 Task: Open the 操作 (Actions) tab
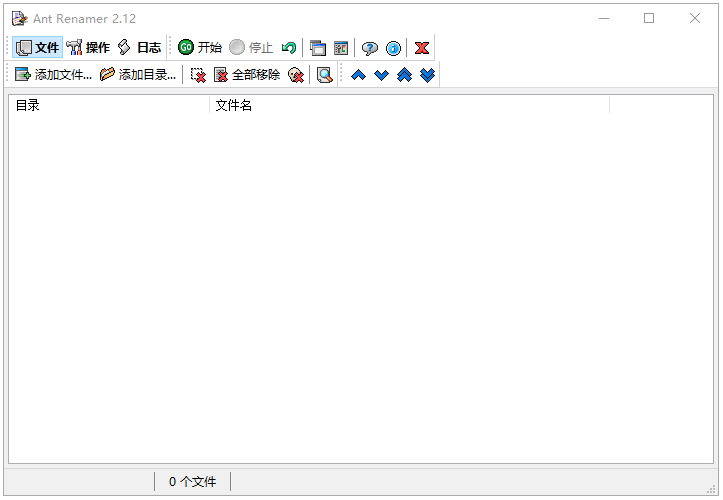pyautogui.click(x=88, y=48)
